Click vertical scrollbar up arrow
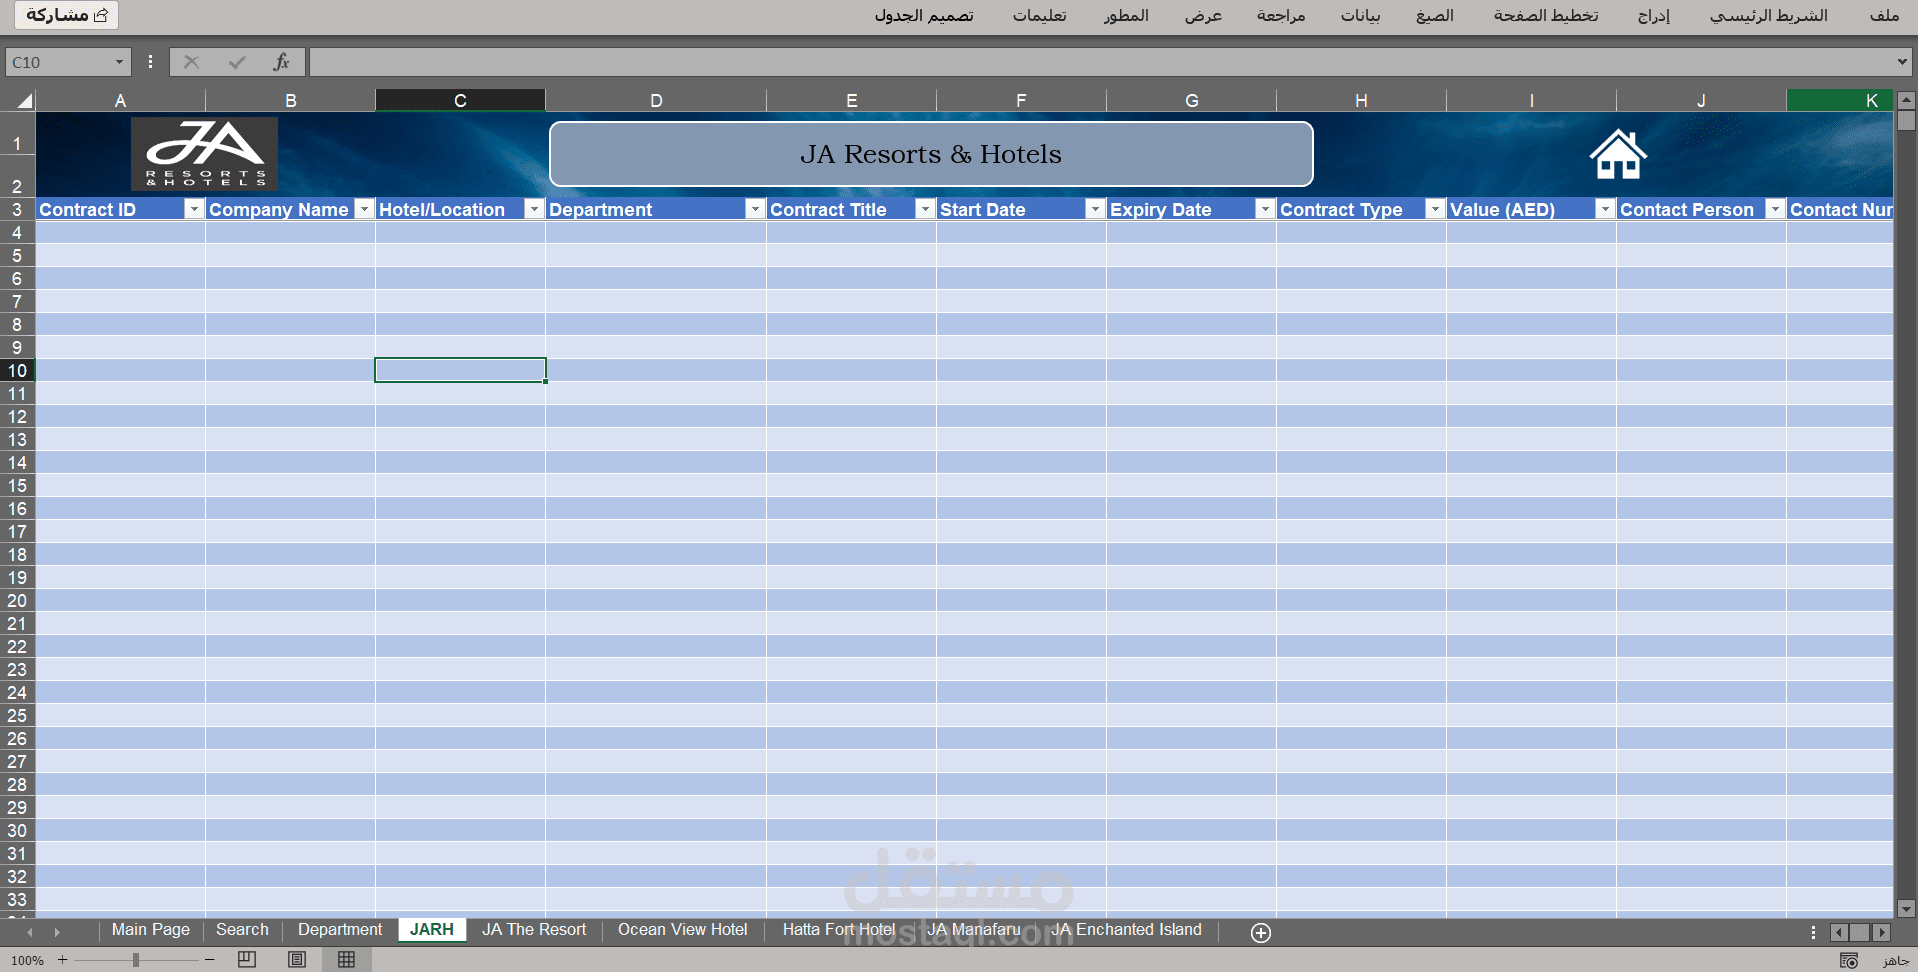The height and width of the screenshot is (972, 1918). pyautogui.click(x=1906, y=100)
